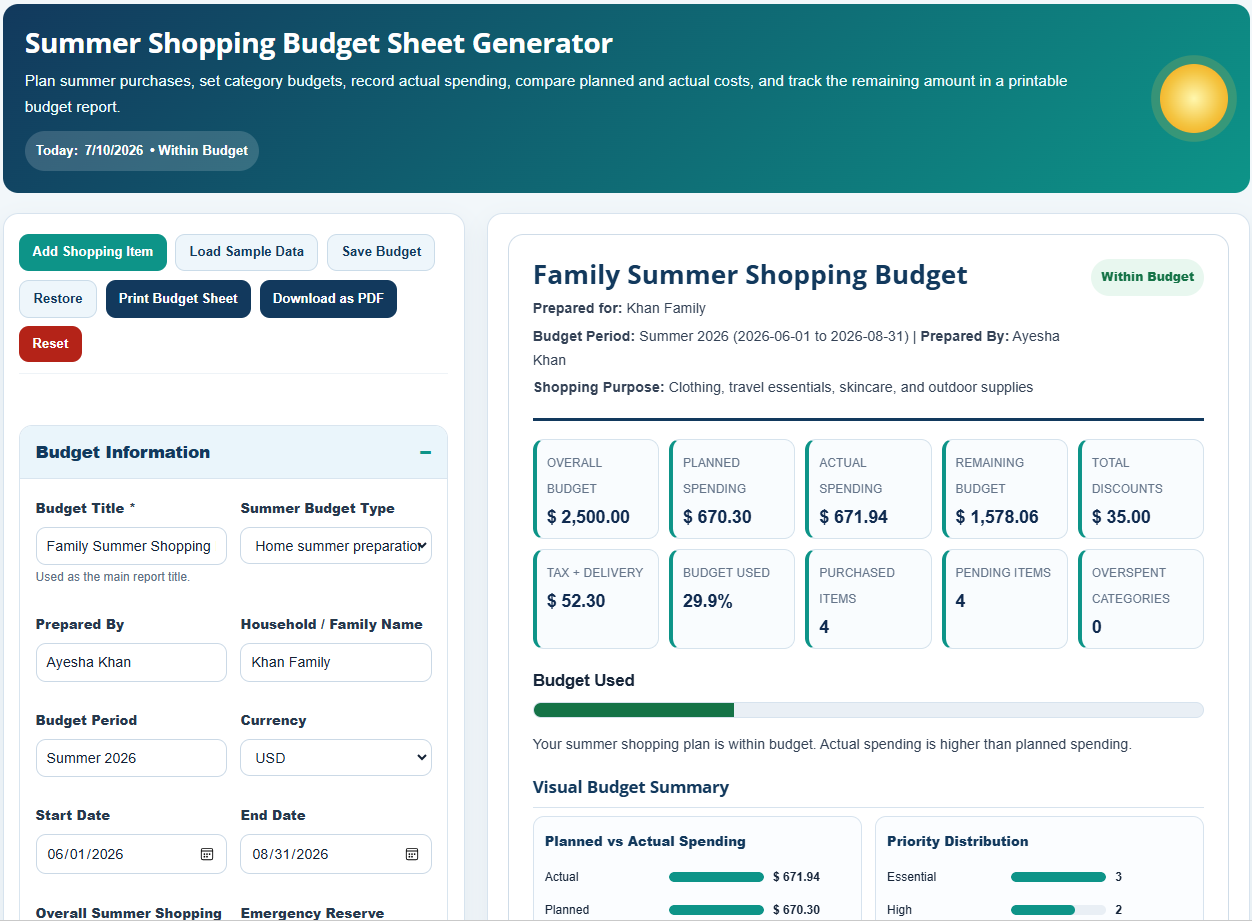This screenshot has height=921, width=1252.
Task: Select the Total Discounts $ 35.00 card
Action: [x=1141, y=489]
